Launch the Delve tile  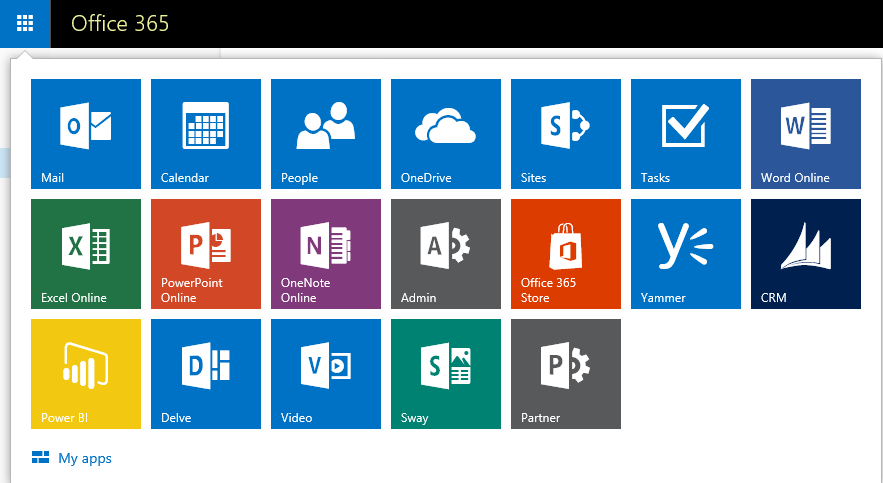(x=206, y=374)
